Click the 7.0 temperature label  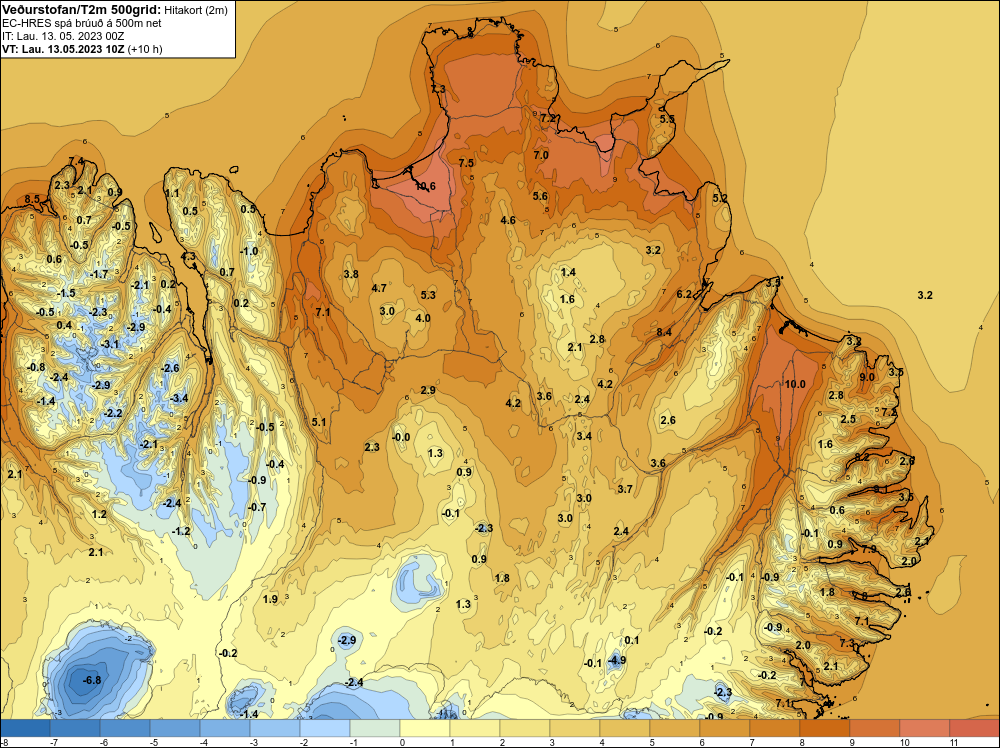click(x=541, y=155)
